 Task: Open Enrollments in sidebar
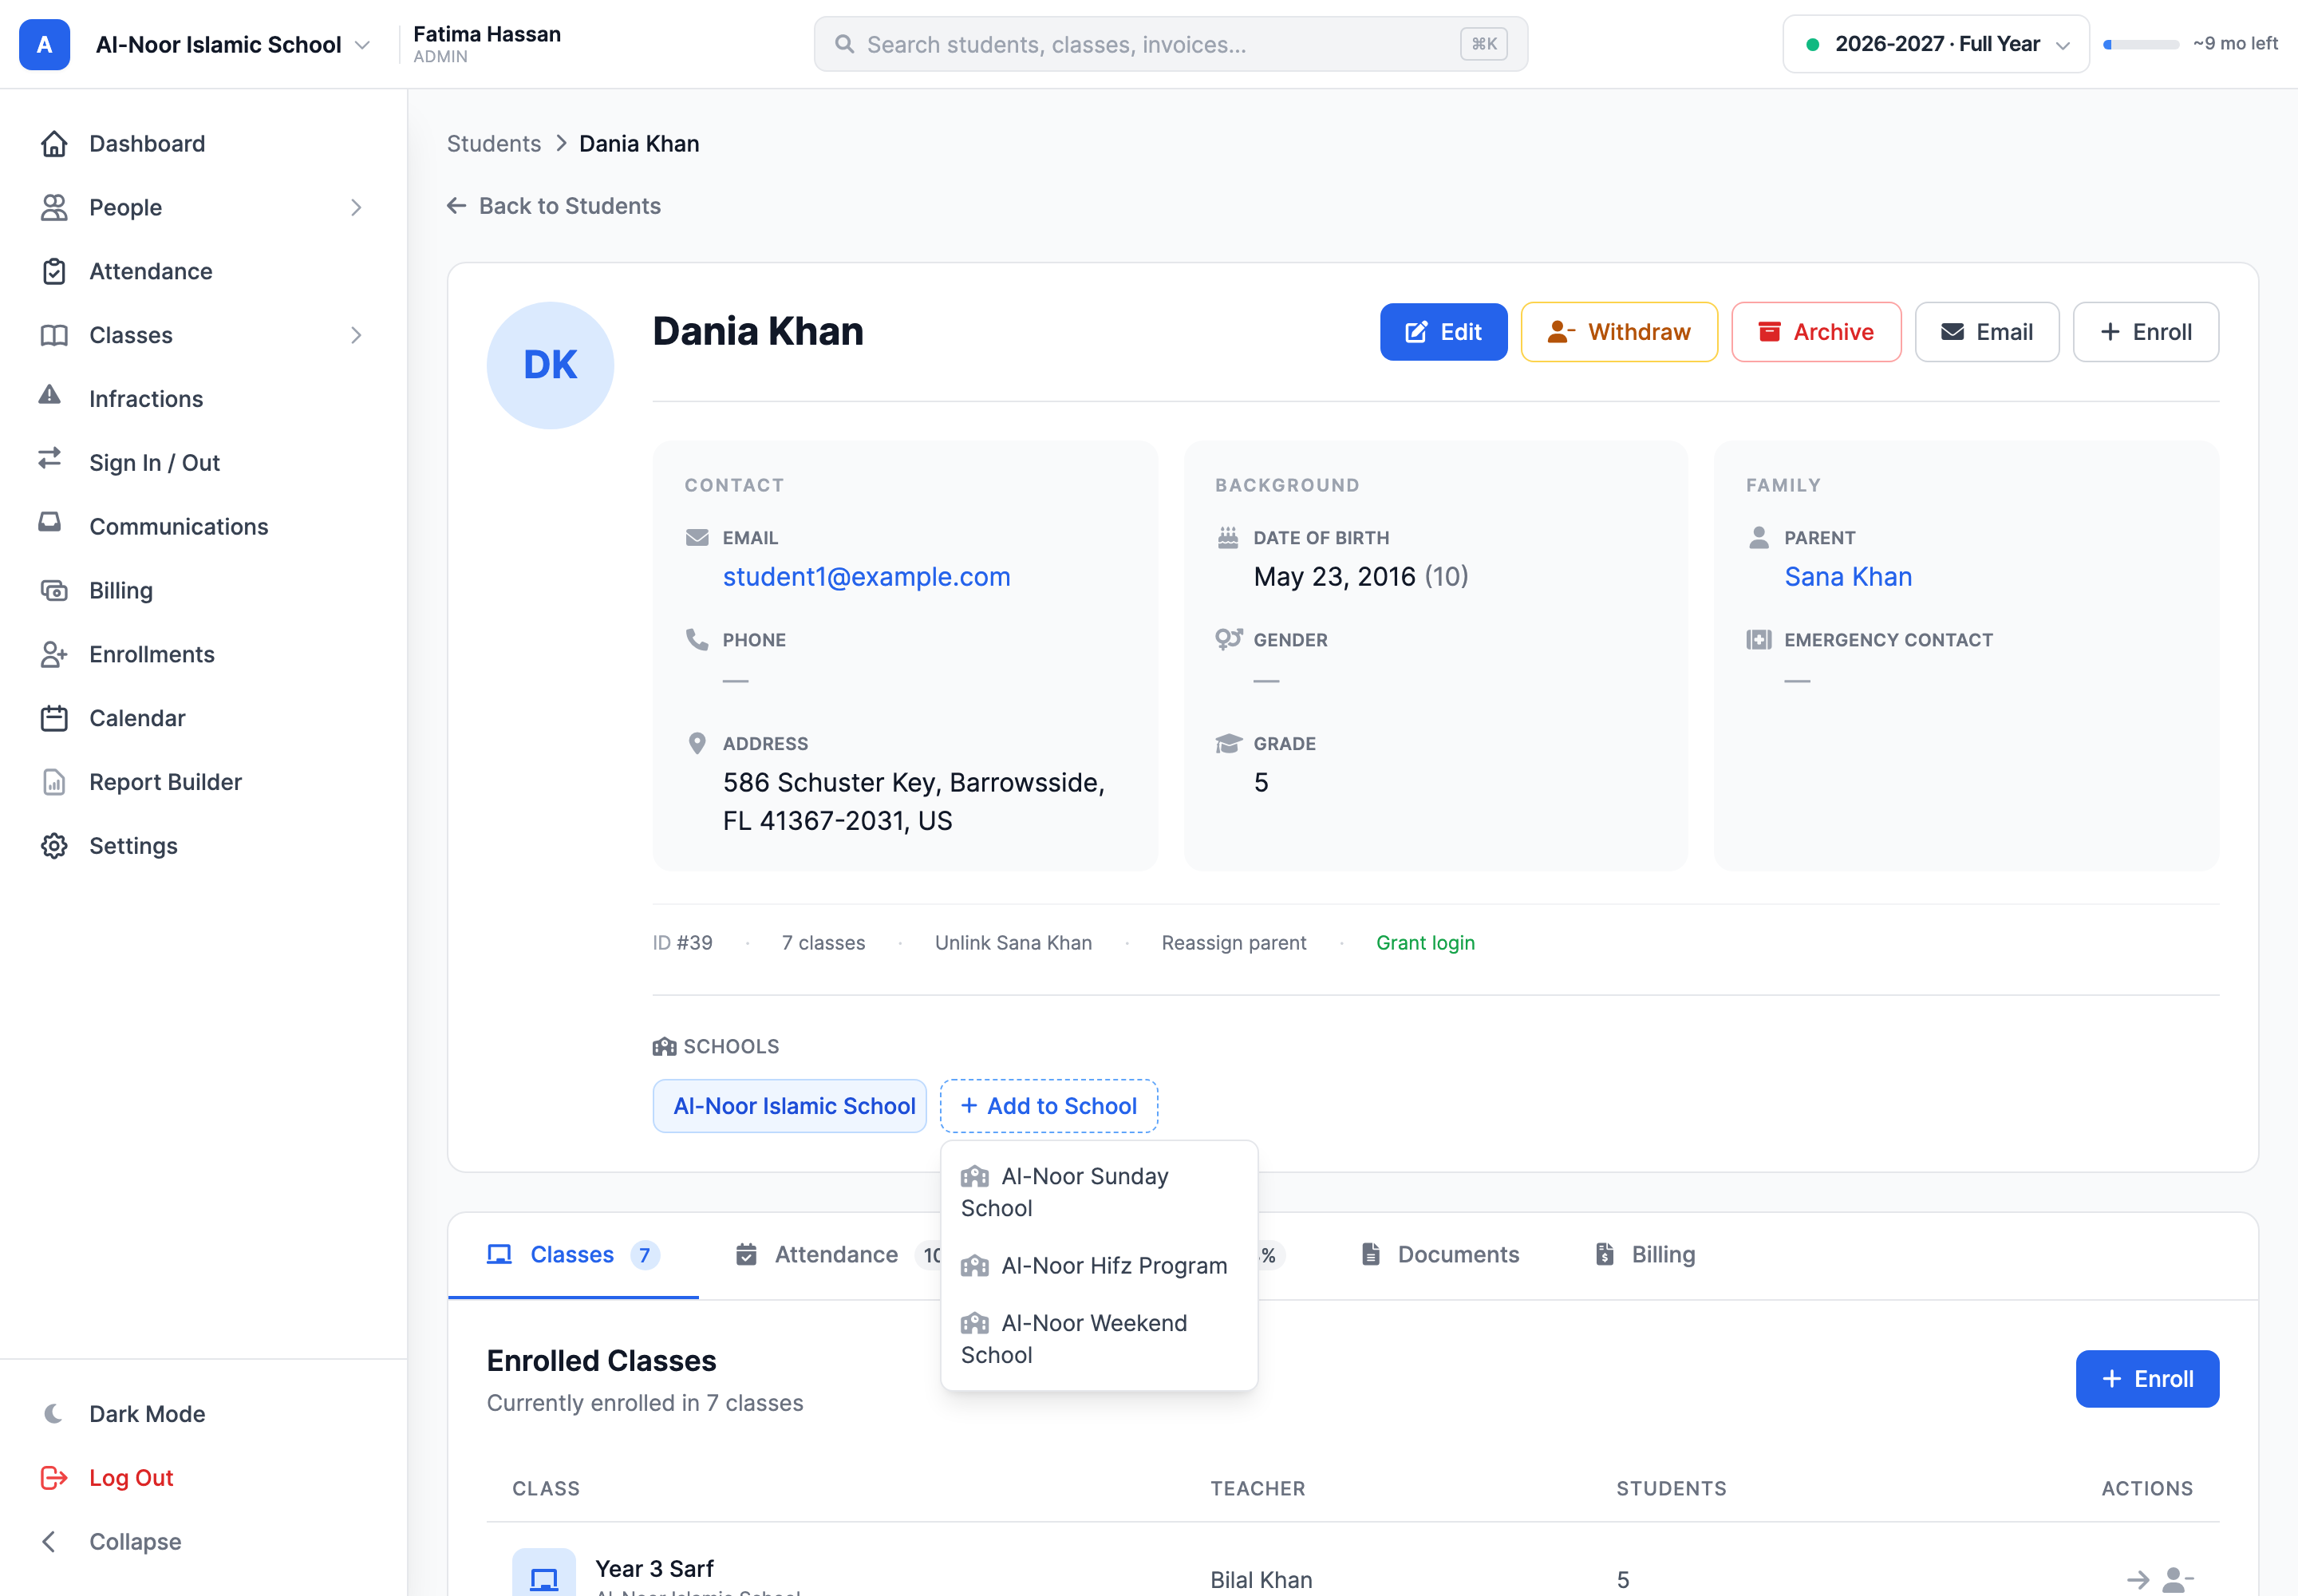point(203,654)
